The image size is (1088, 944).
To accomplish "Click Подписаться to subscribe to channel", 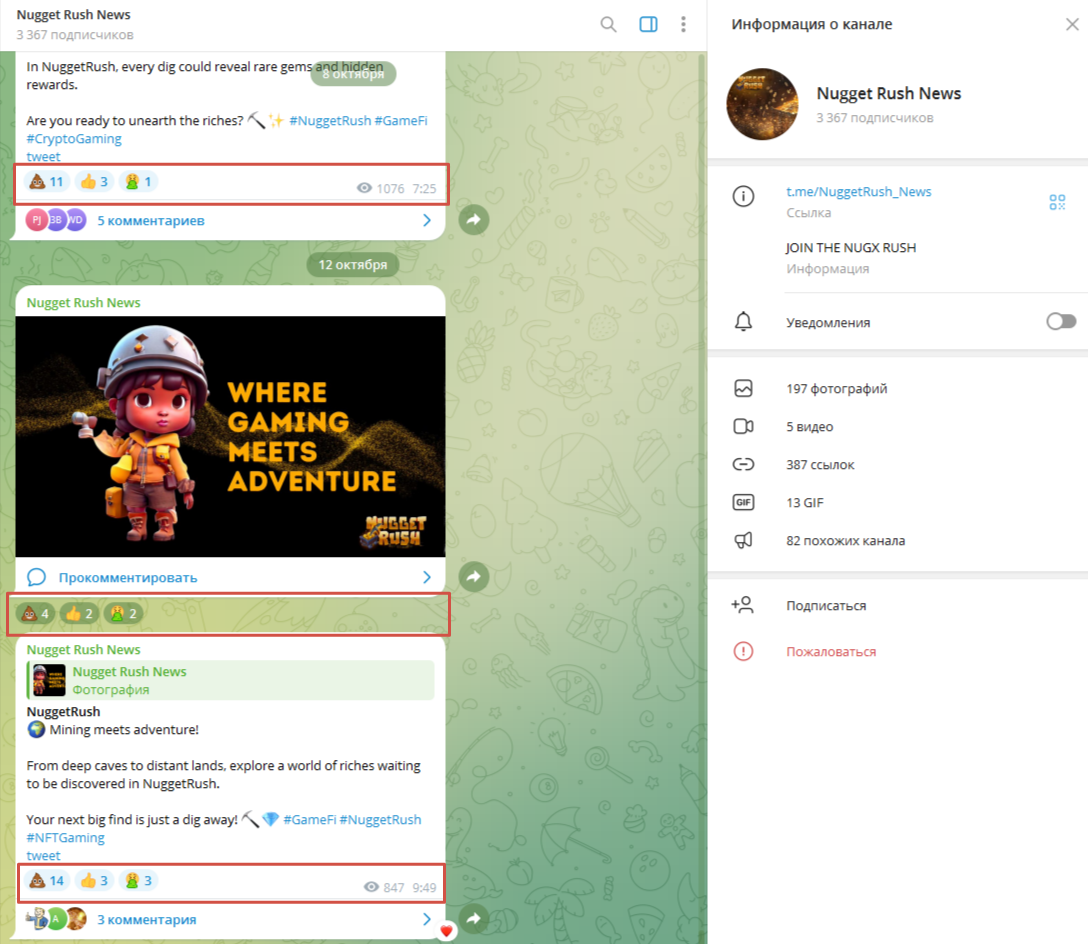I will [826, 606].
